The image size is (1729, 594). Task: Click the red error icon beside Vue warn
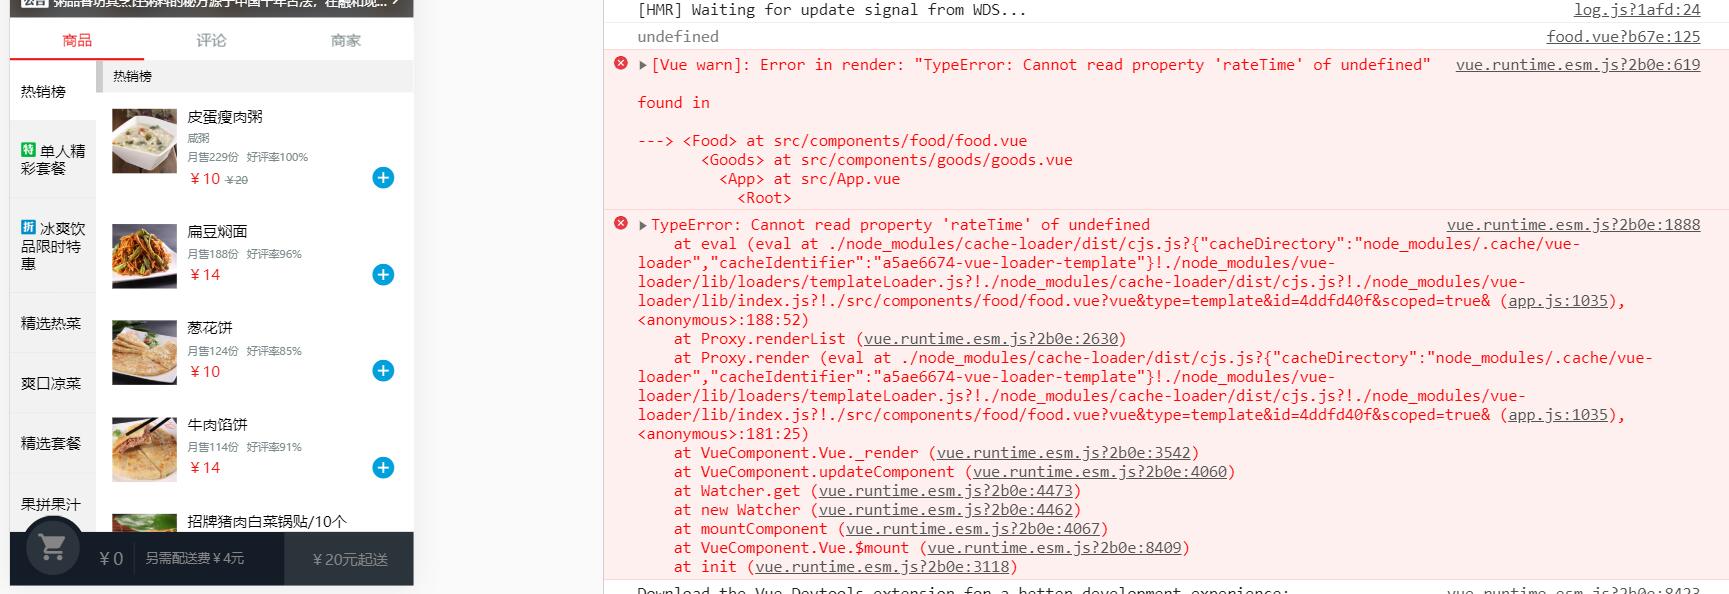point(620,63)
